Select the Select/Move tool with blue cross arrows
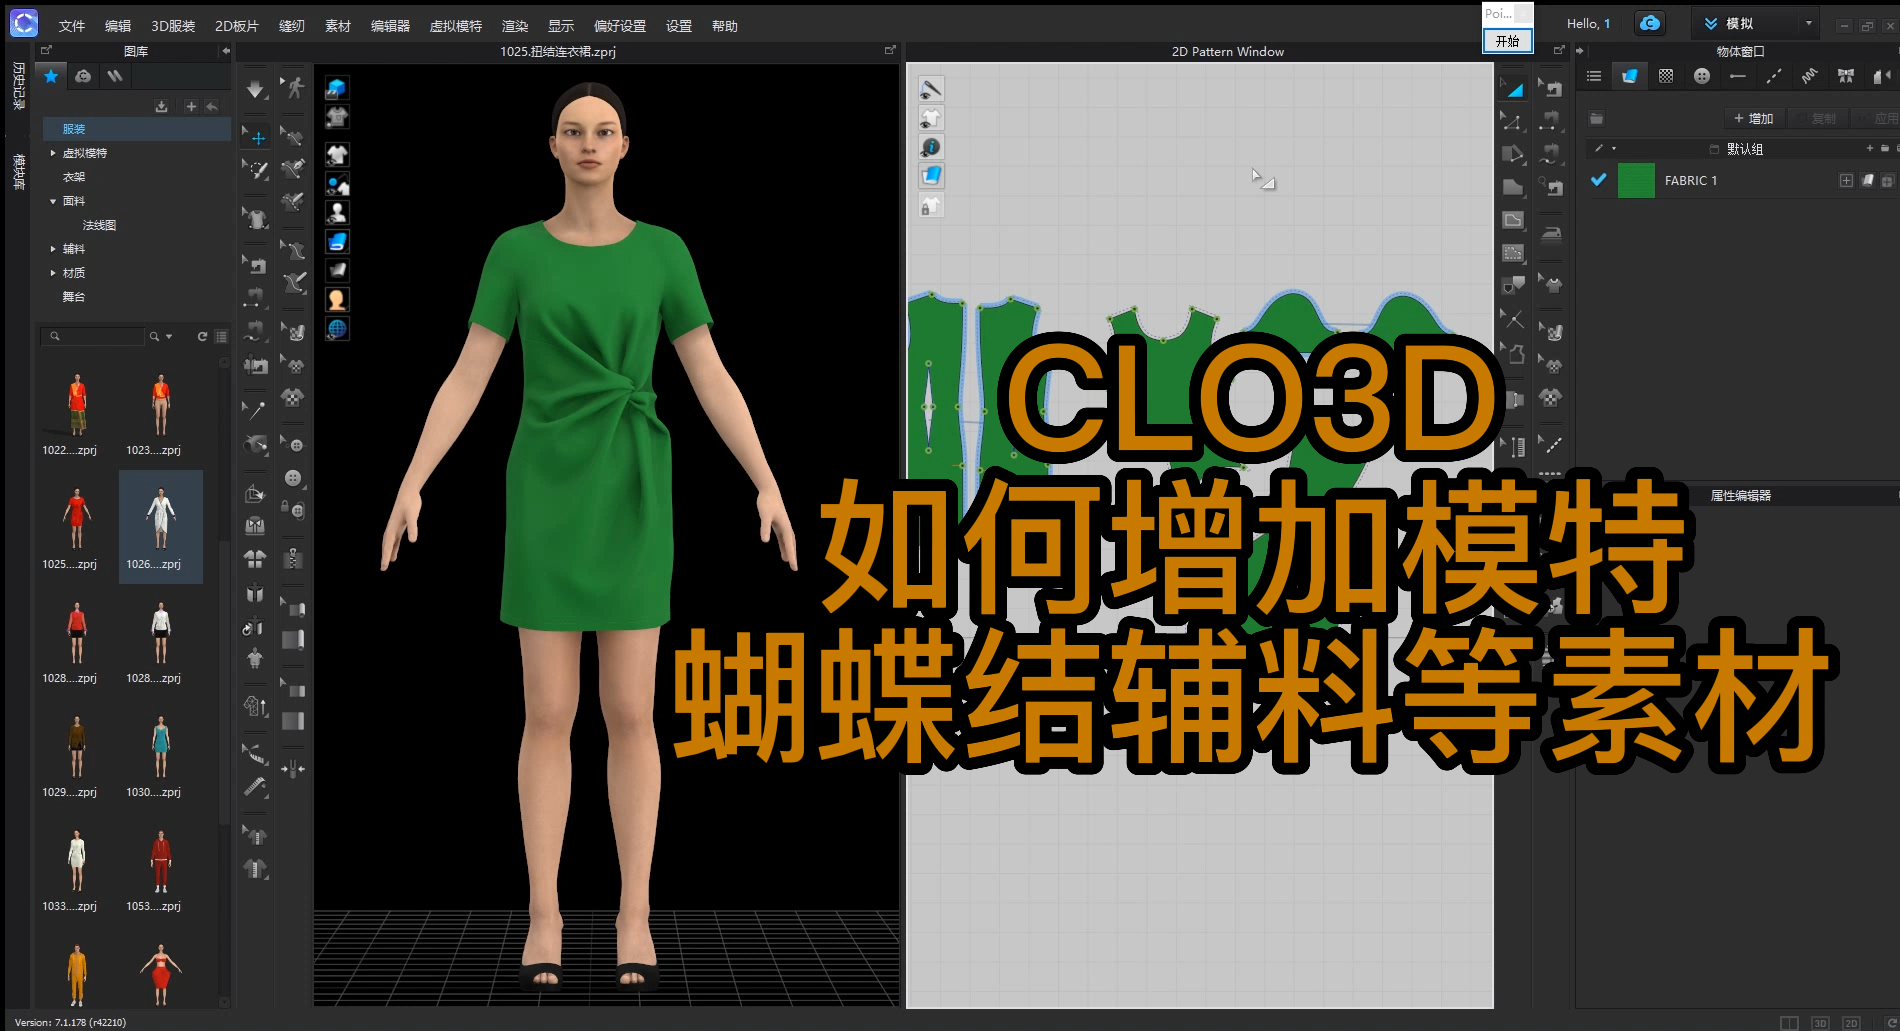Screen dimensions: 1900x1031 [257, 138]
